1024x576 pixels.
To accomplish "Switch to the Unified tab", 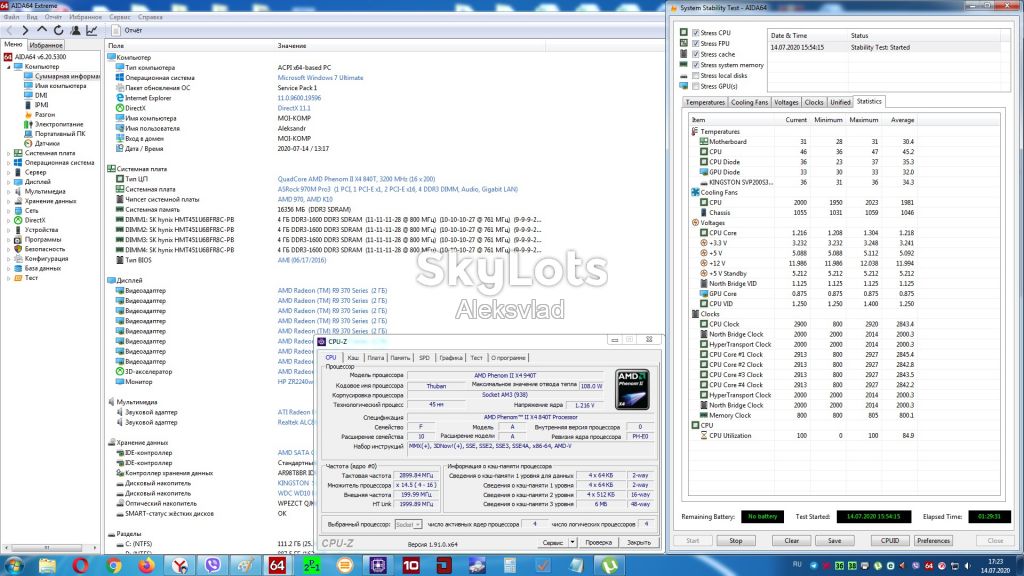I will (x=840, y=102).
